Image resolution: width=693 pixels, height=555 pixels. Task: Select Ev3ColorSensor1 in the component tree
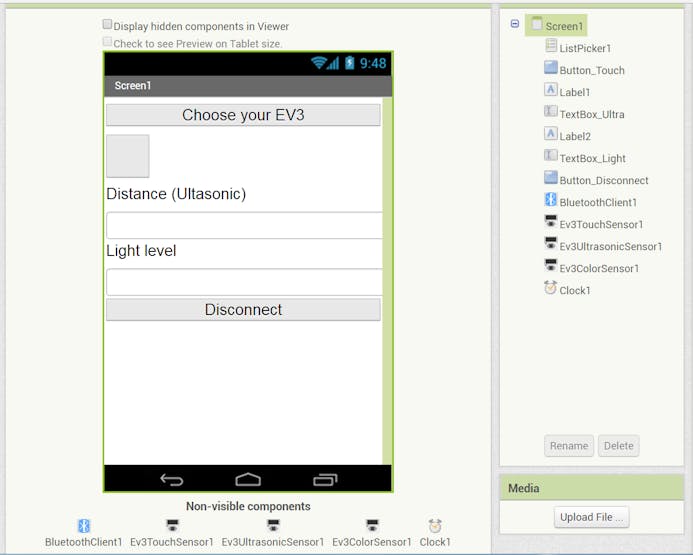click(x=598, y=268)
